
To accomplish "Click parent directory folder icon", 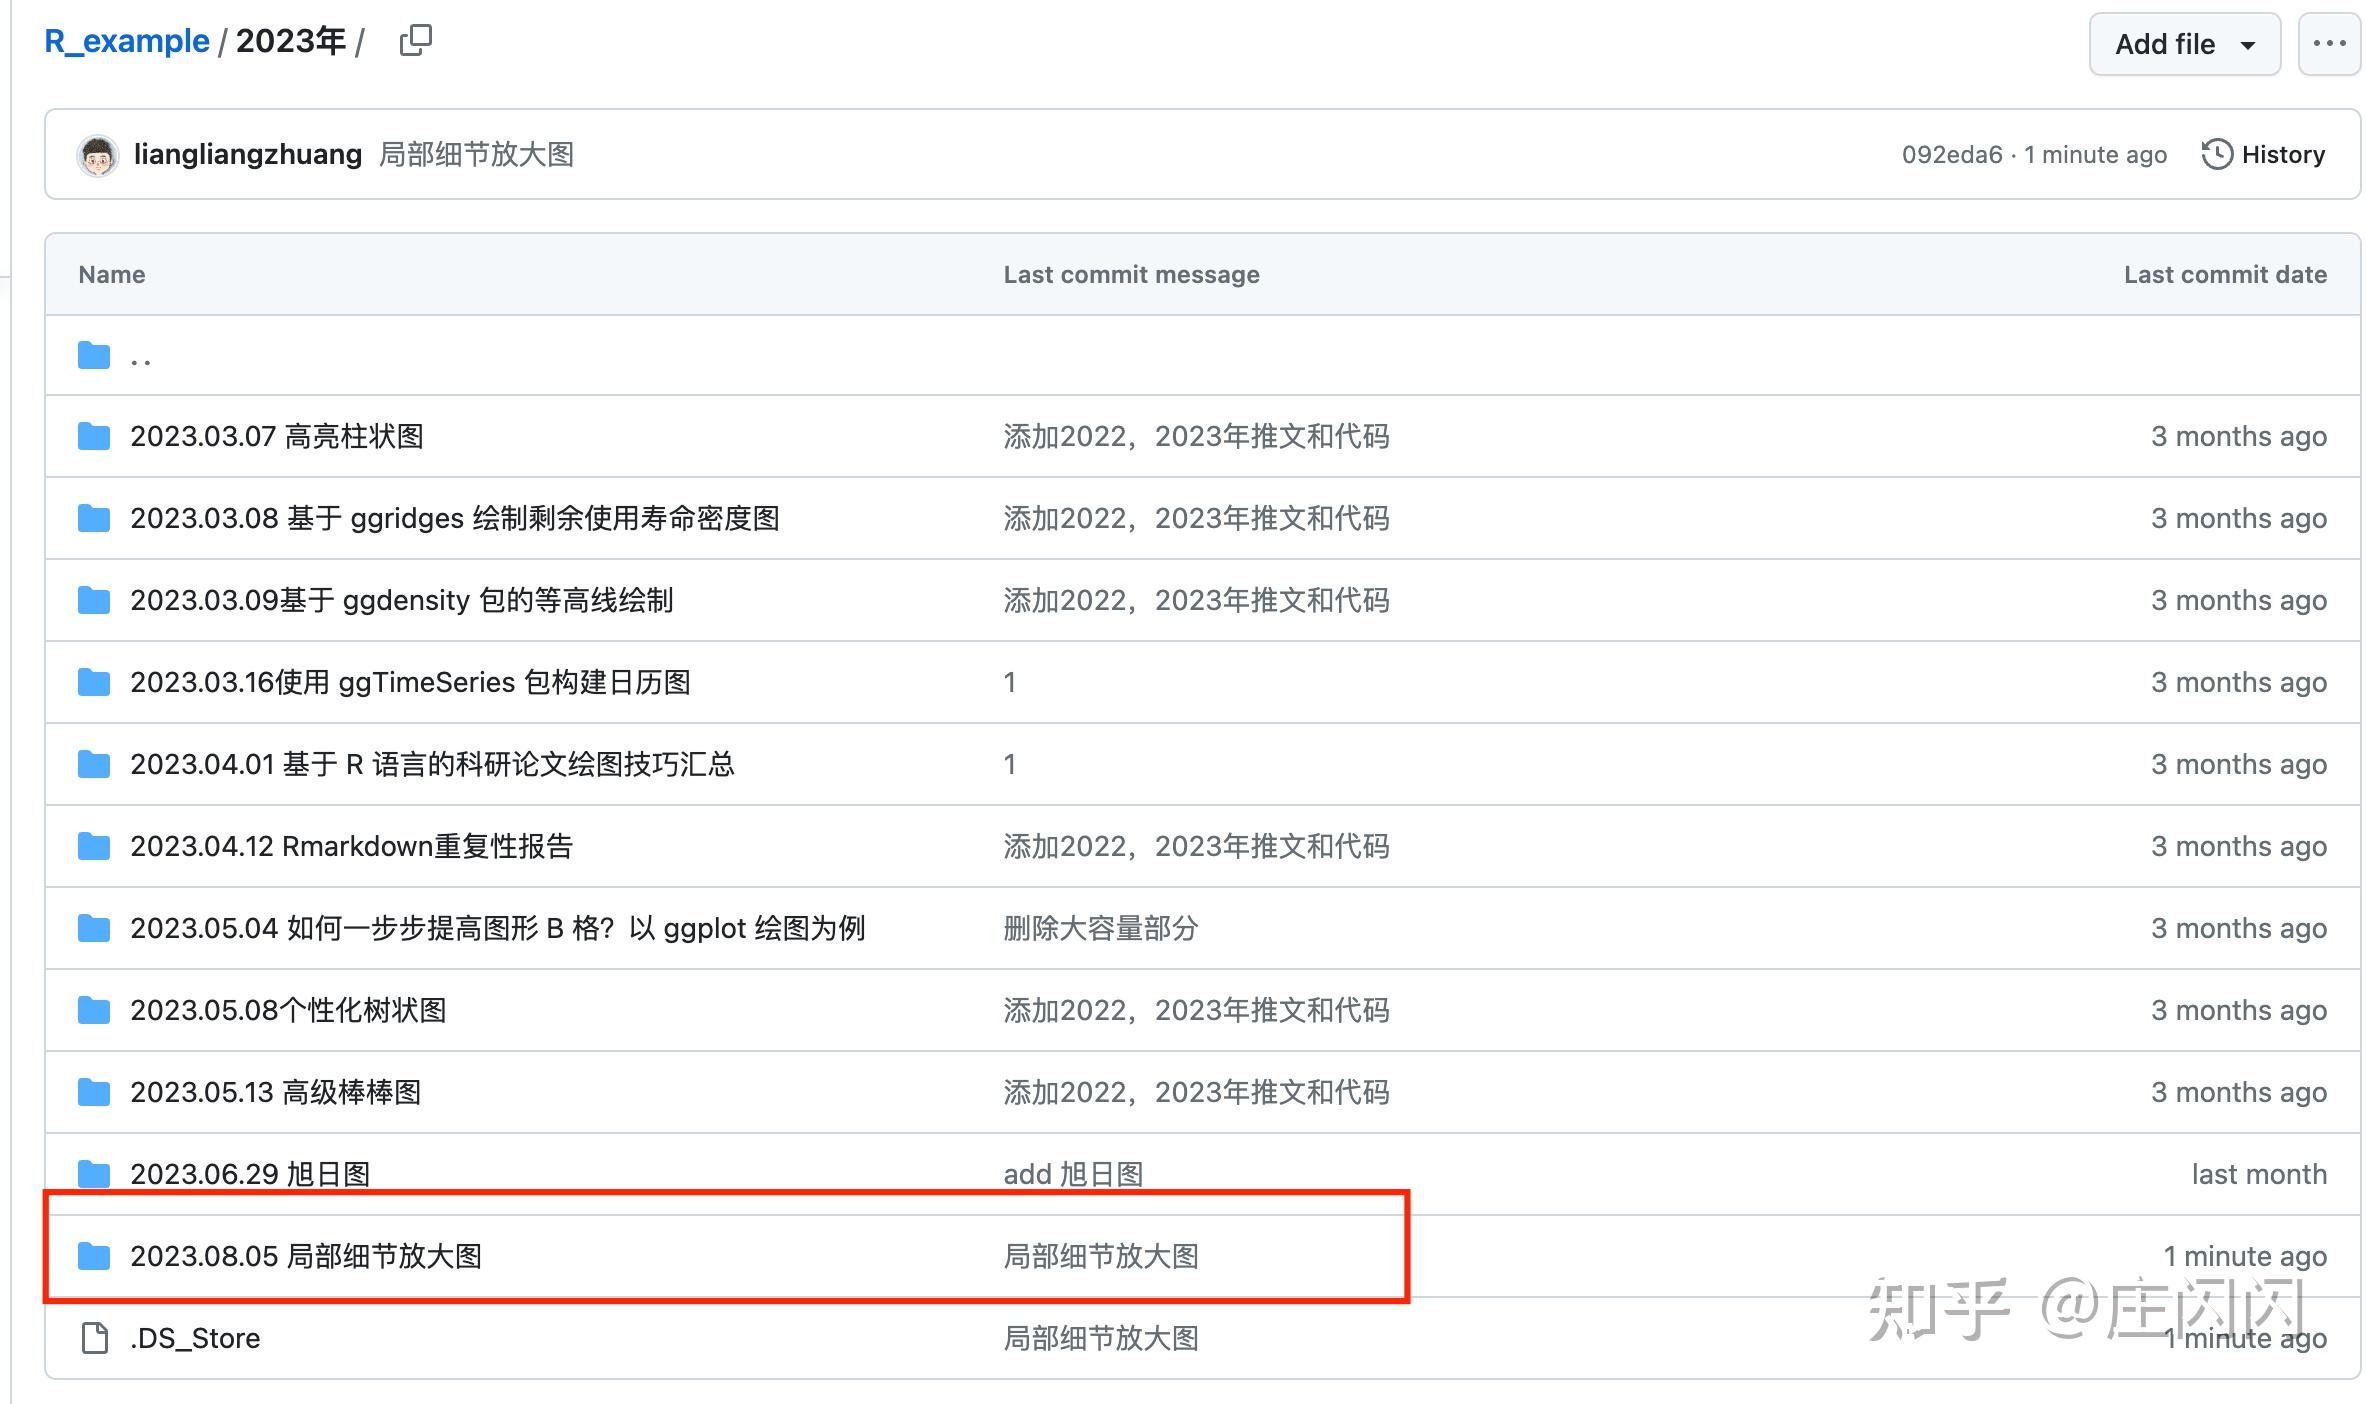I will click(x=94, y=355).
